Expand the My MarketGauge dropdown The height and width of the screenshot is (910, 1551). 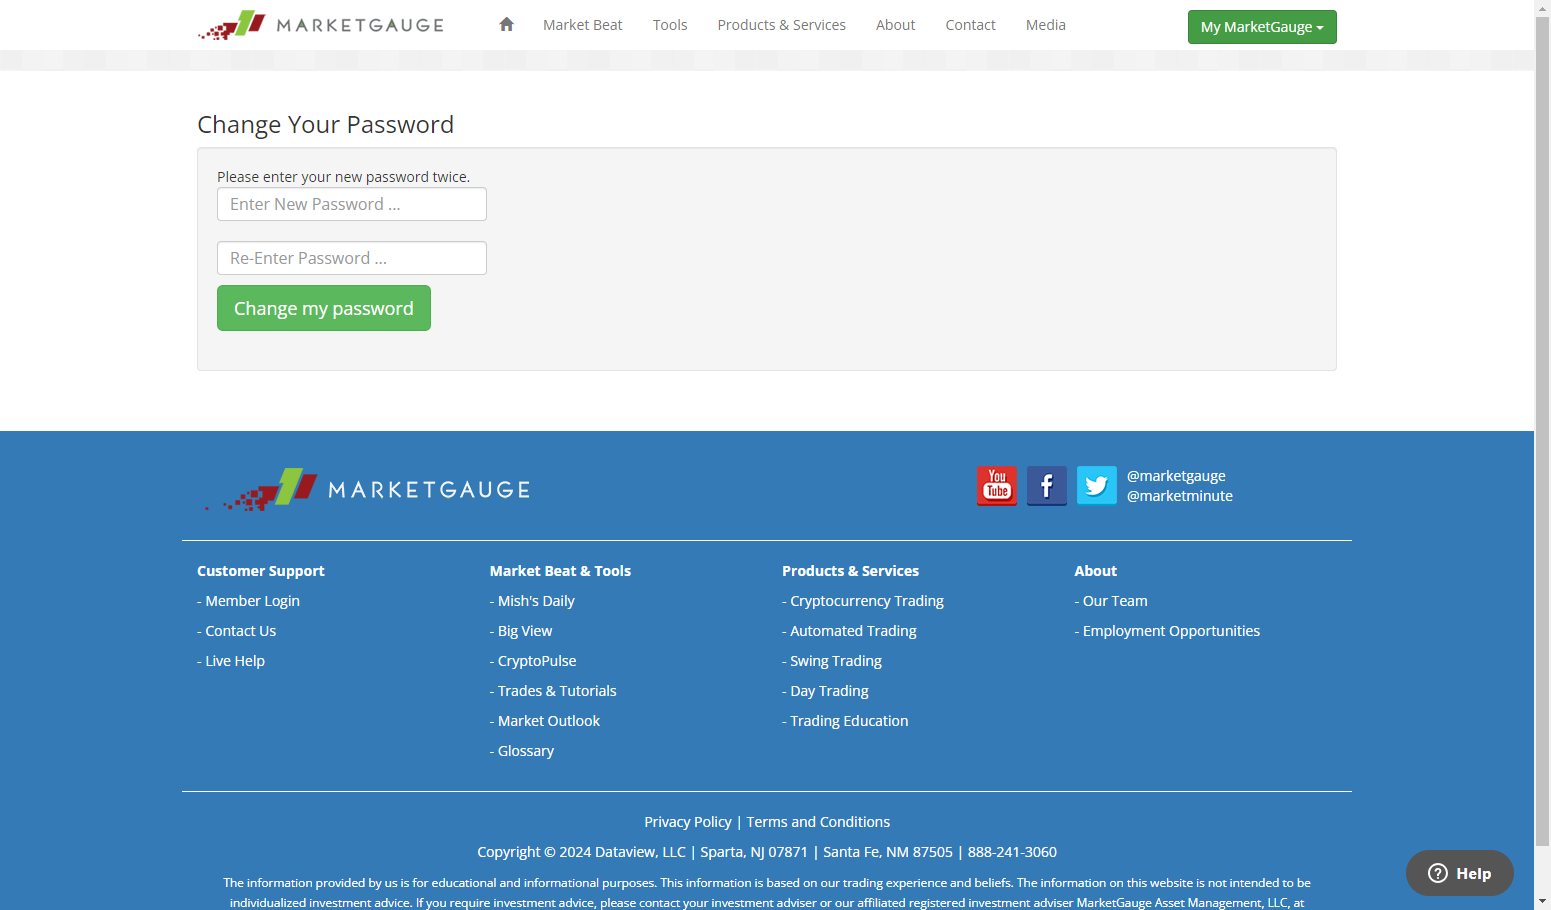tap(1262, 27)
